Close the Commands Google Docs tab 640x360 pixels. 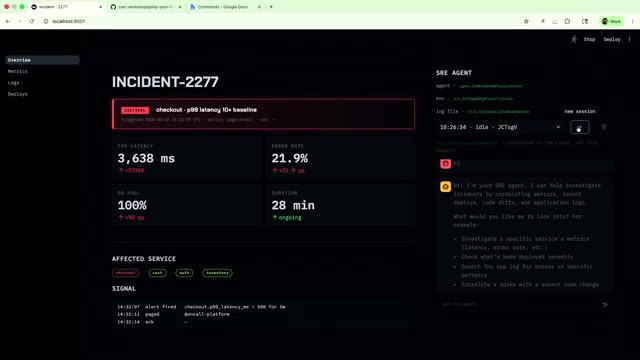(259, 7)
